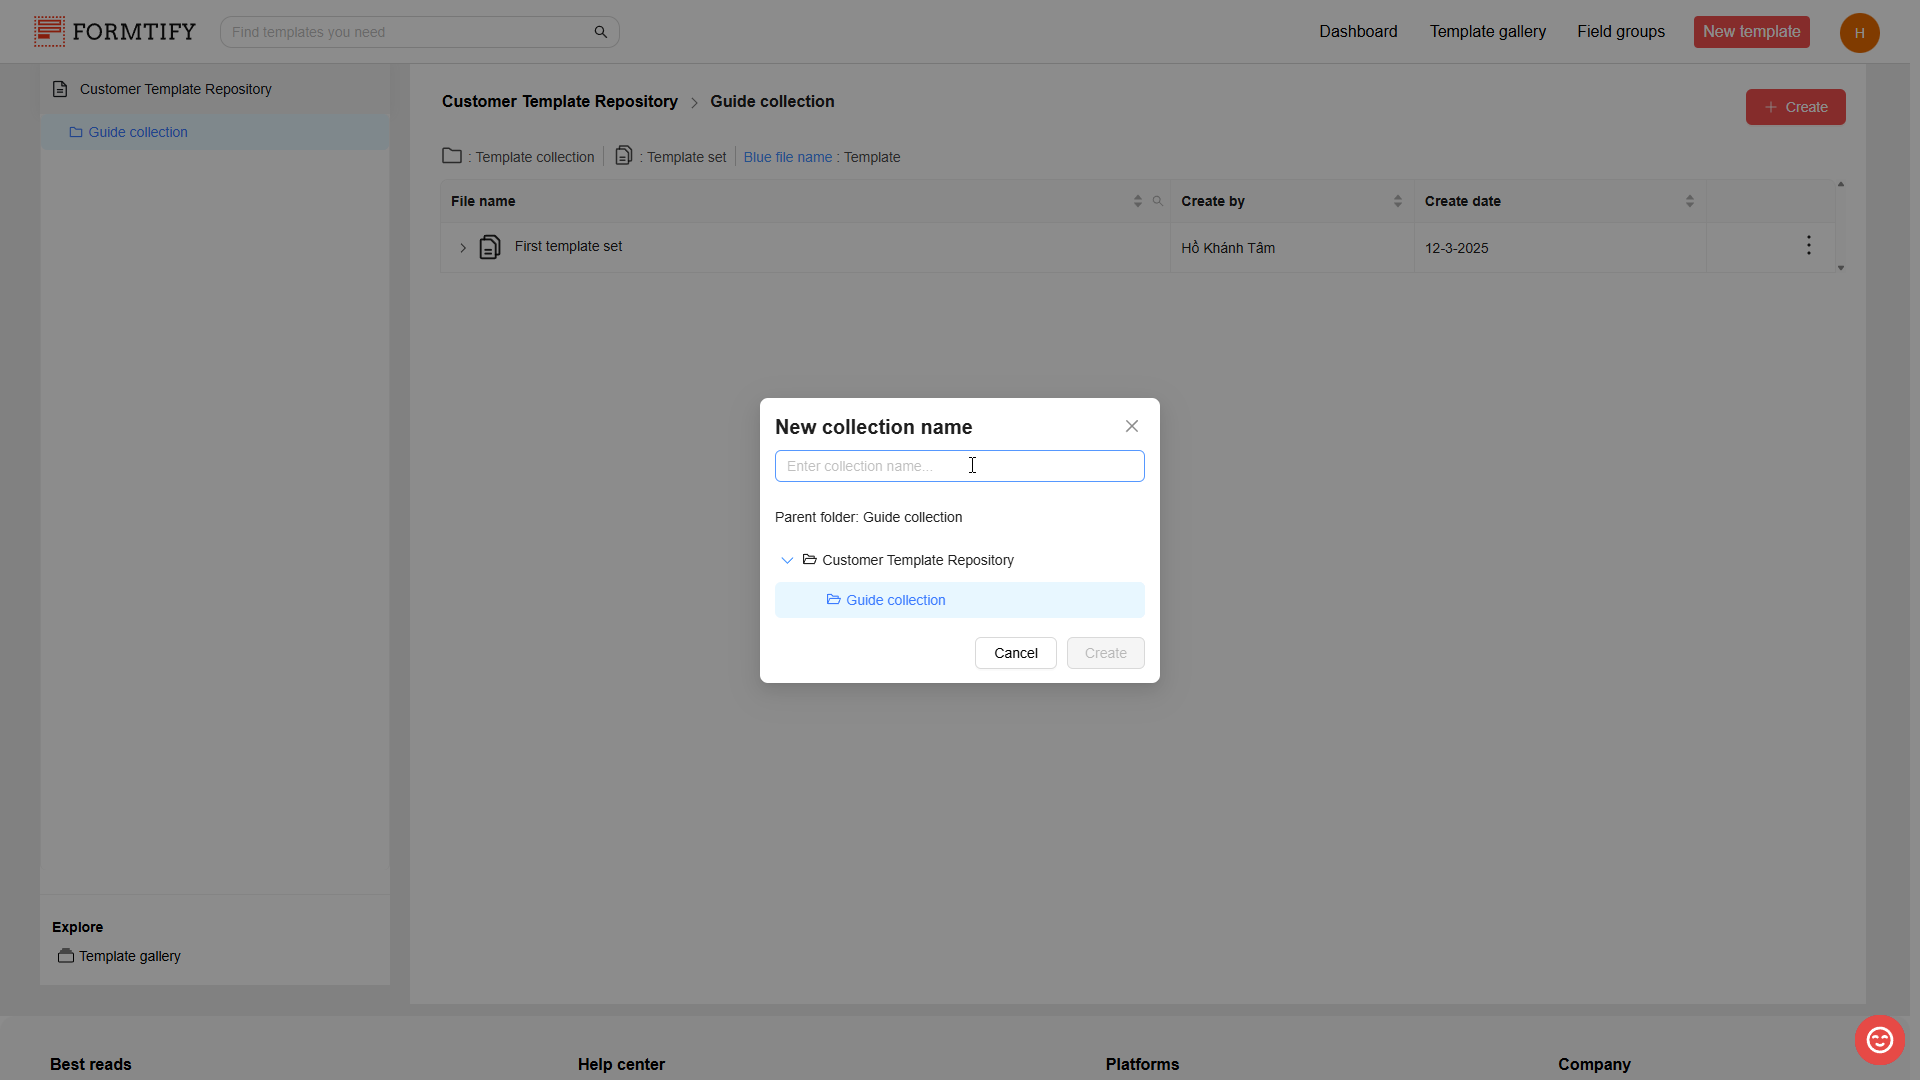Screen dimensions: 1920x1080
Task: Close the New collection name dialog
Action: 1131,426
